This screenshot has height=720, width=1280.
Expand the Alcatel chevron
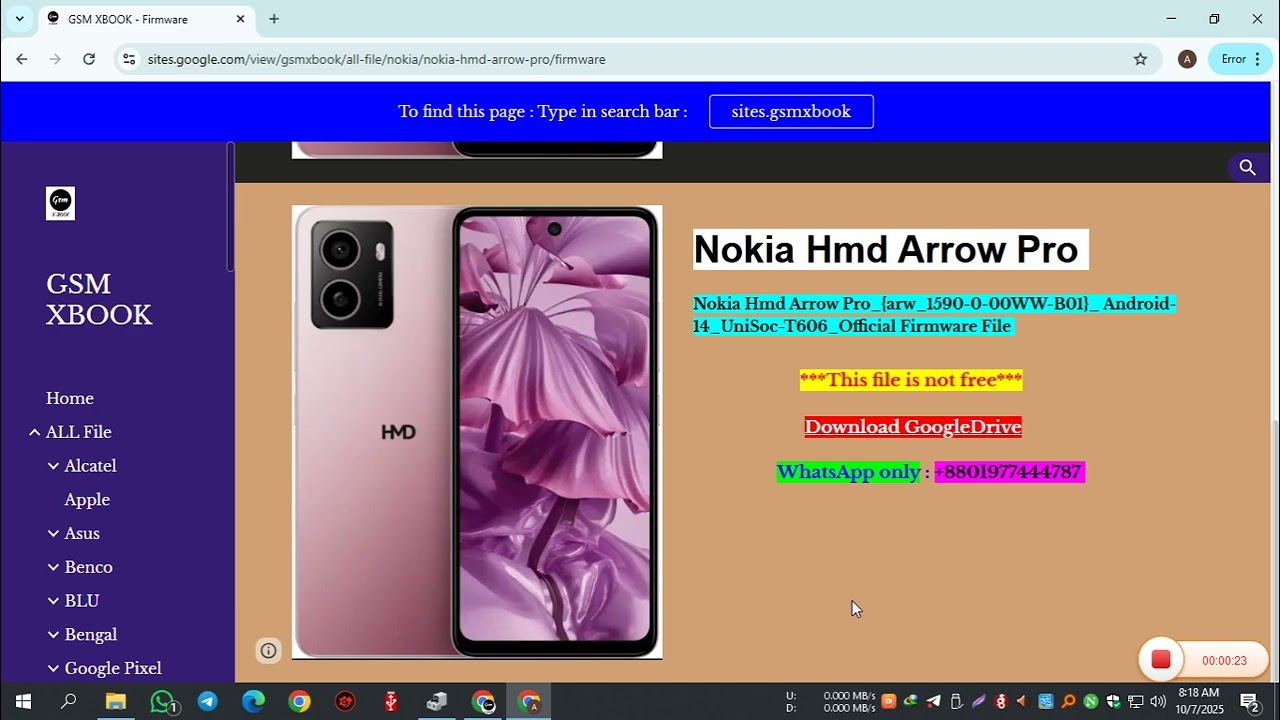click(54, 466)
